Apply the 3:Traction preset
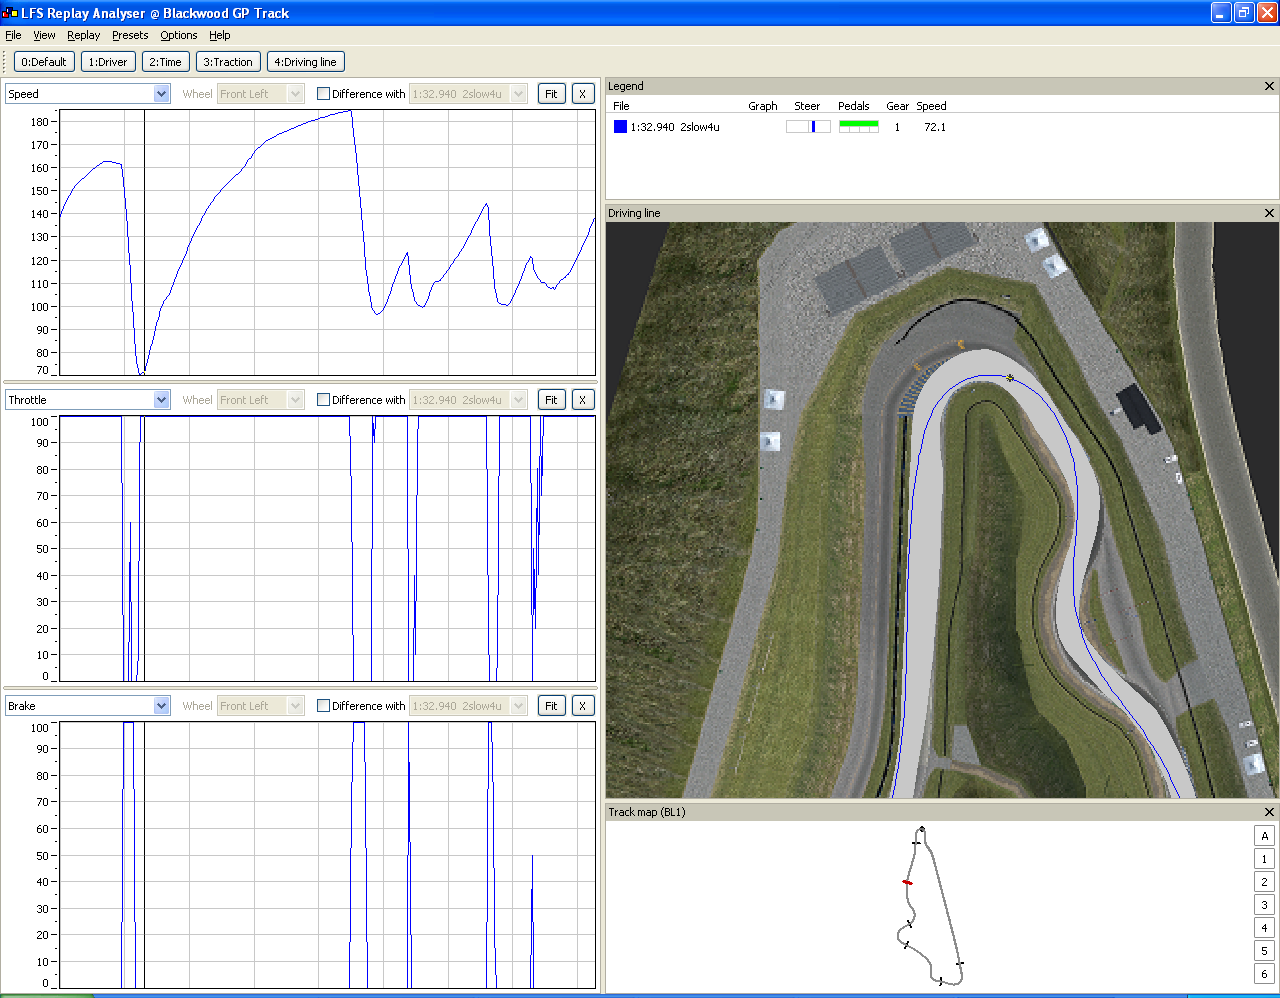 tap(228, 62)
